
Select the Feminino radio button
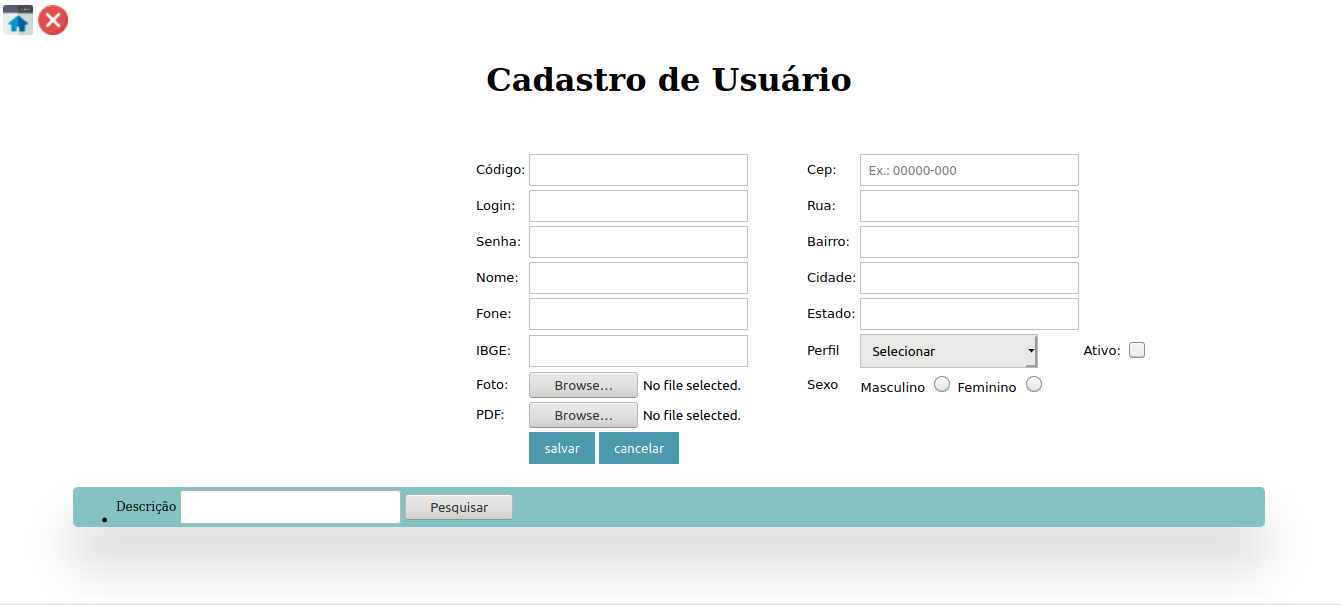(x=1034, y=384)
